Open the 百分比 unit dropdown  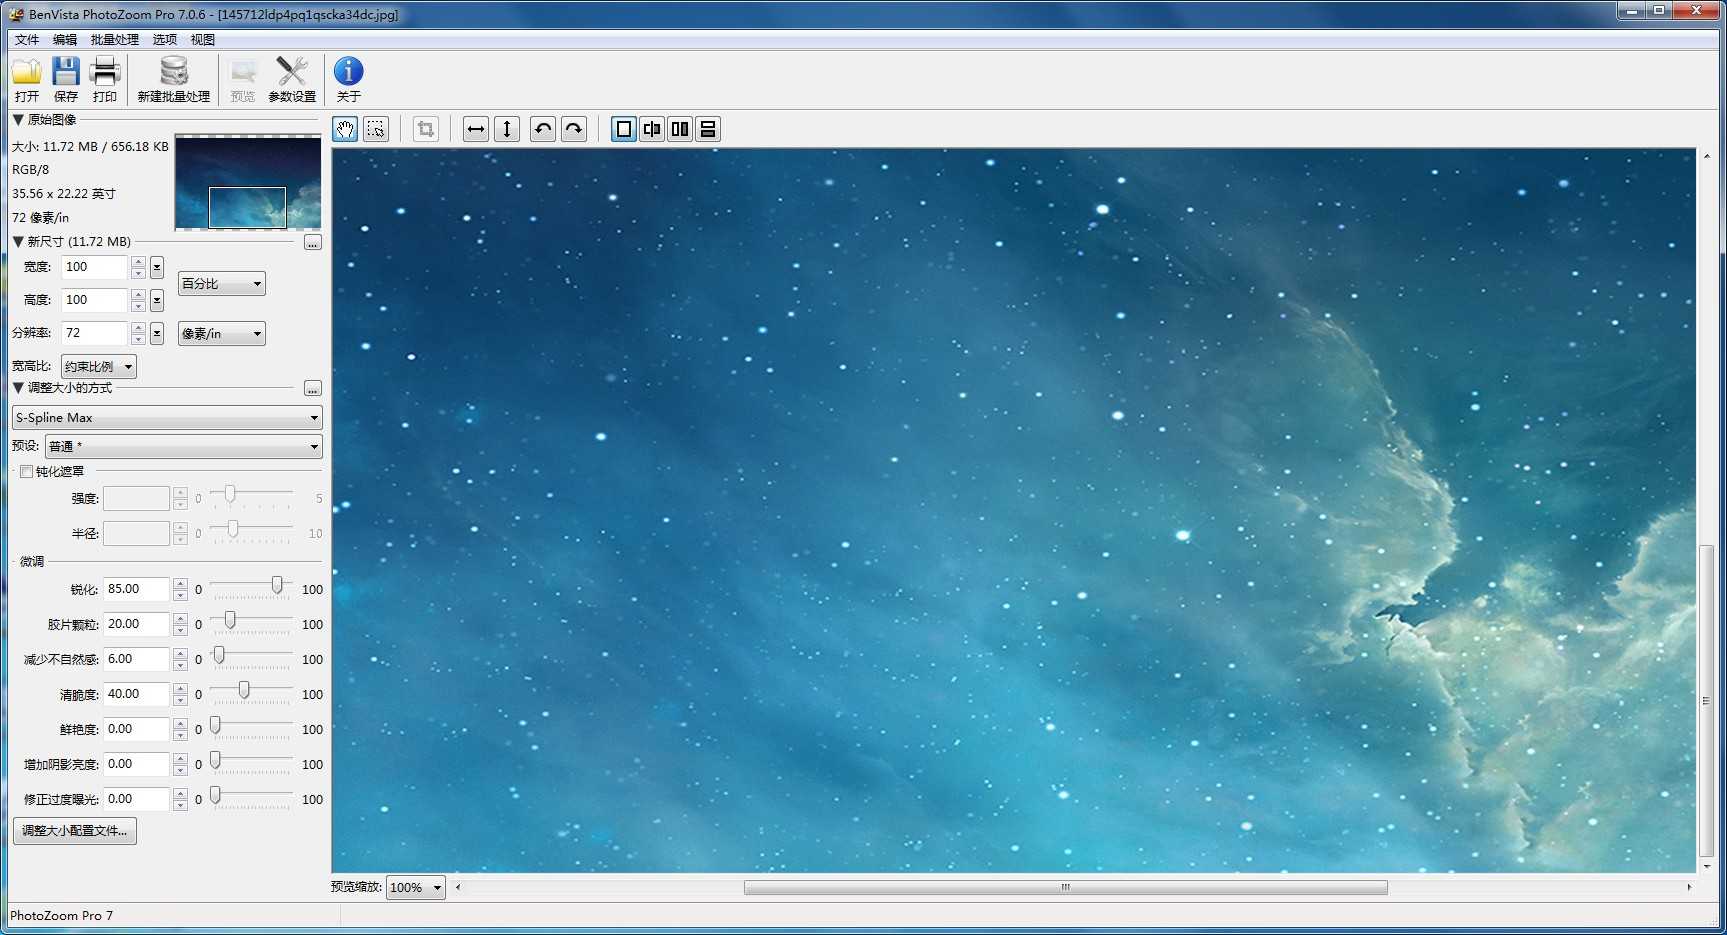pyautogui.click(x=222, y=284)
